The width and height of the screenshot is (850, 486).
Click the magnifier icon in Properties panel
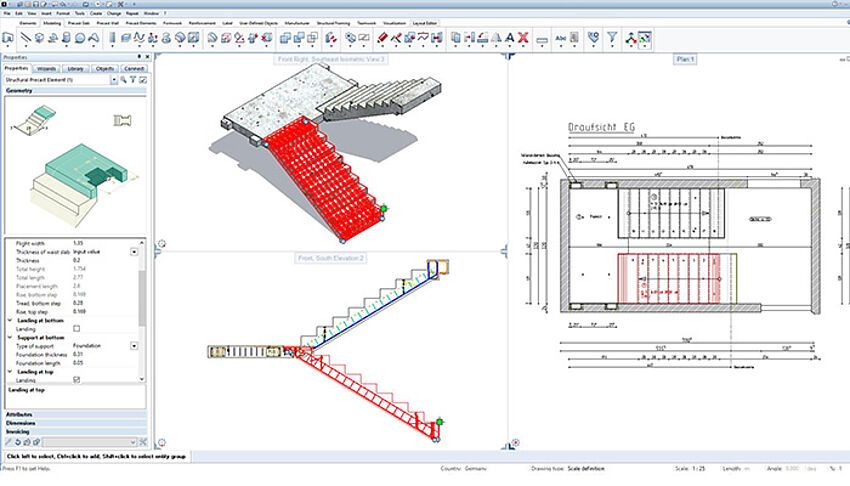[123, 78]
